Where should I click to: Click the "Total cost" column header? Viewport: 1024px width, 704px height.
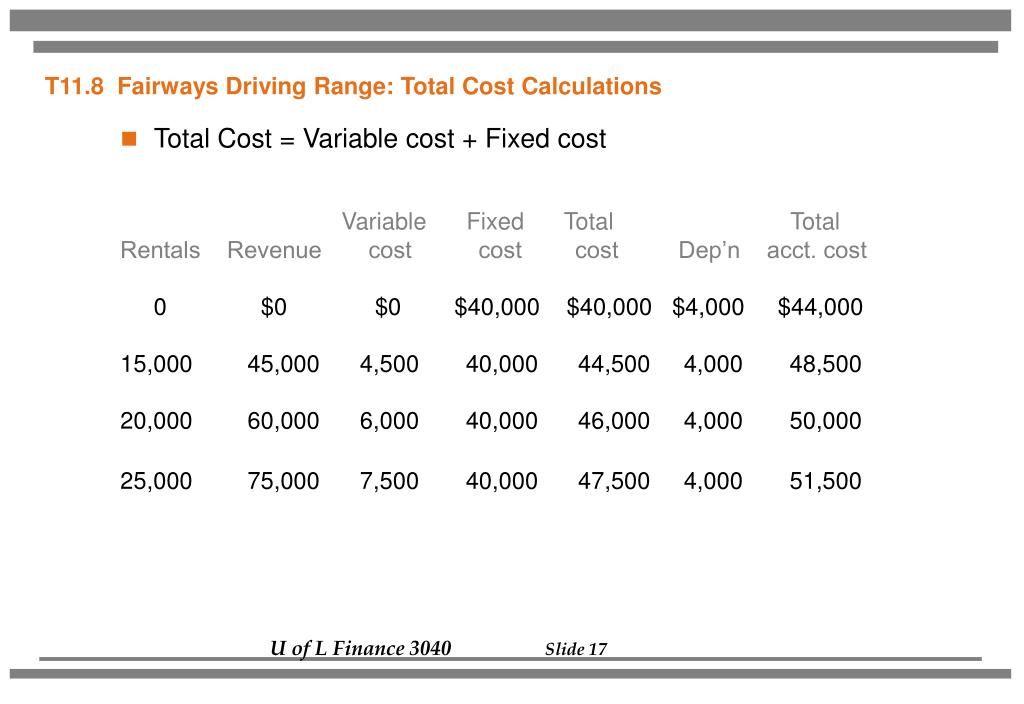coord(591,236)
